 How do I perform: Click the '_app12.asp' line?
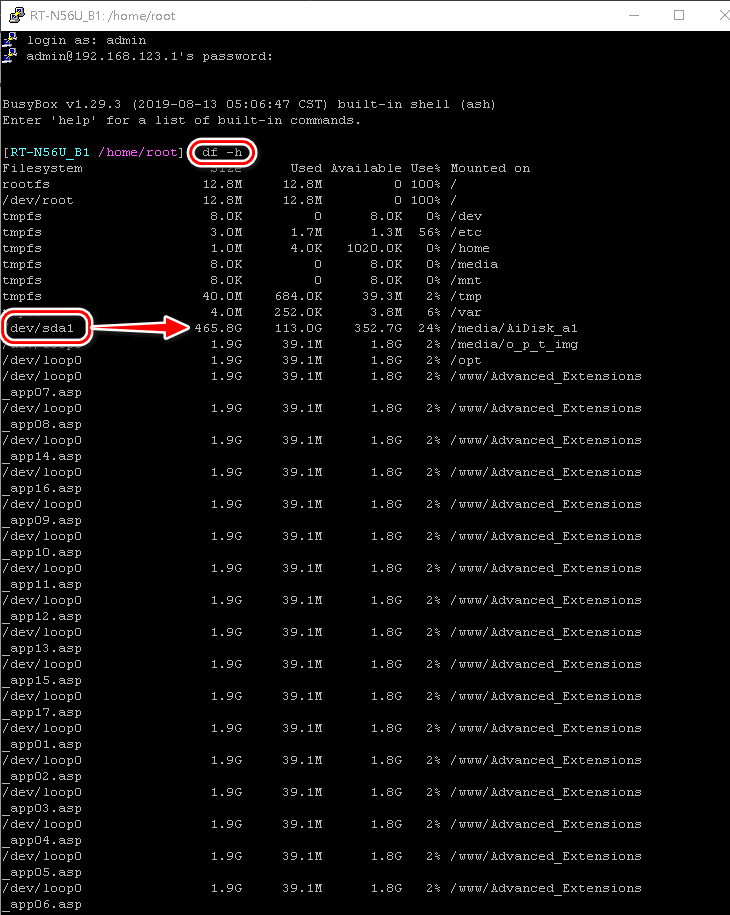pos(42,617)
